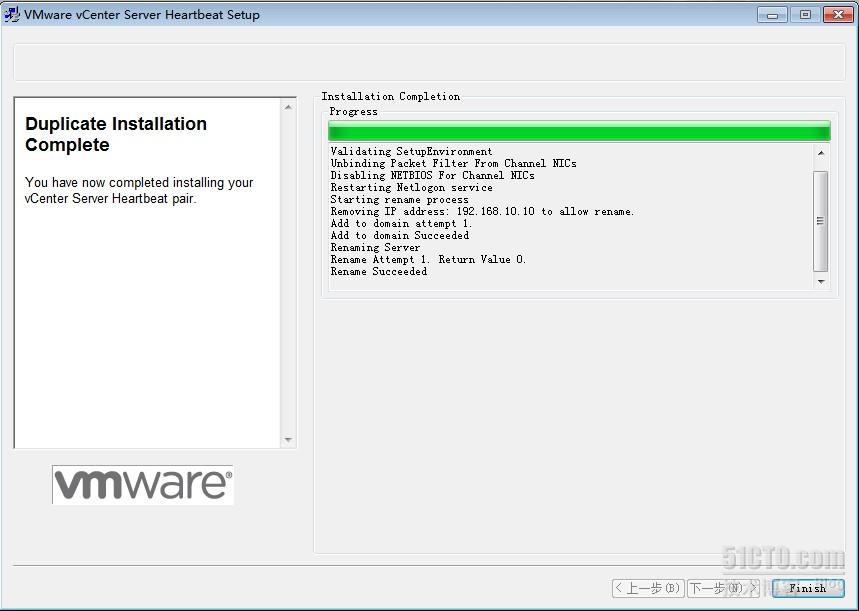Select log line 'Rename Attempt 1. Return Value 0.'
859x611 pixels.
click(428, 260)
